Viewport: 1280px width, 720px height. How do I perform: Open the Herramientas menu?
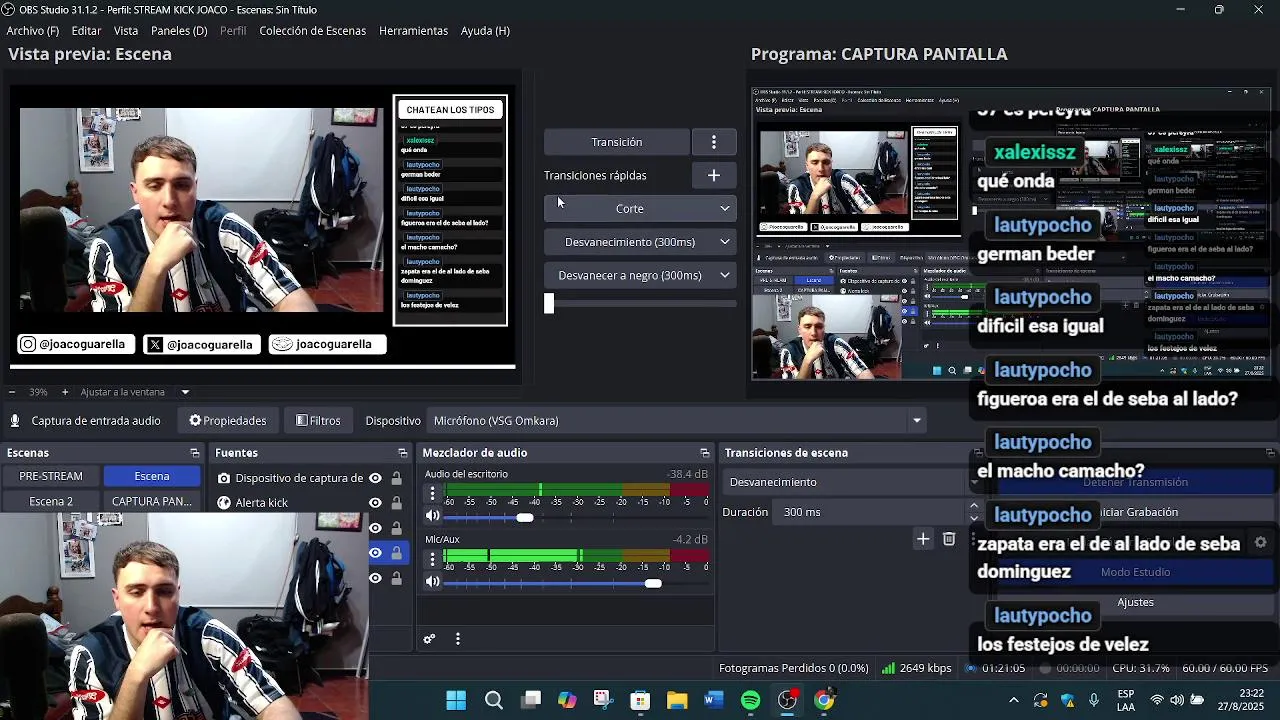(x=413, y=31)
